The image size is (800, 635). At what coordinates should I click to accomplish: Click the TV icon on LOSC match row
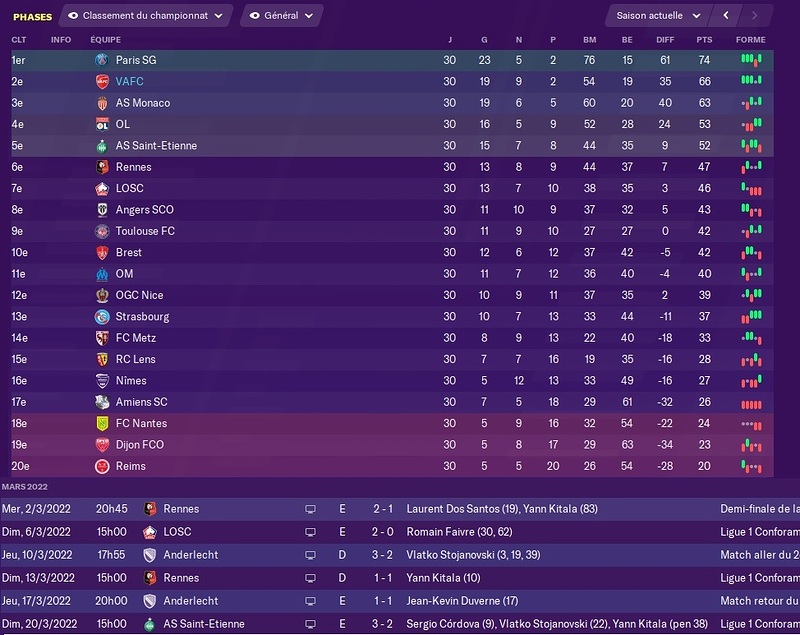tap(310, 532)
